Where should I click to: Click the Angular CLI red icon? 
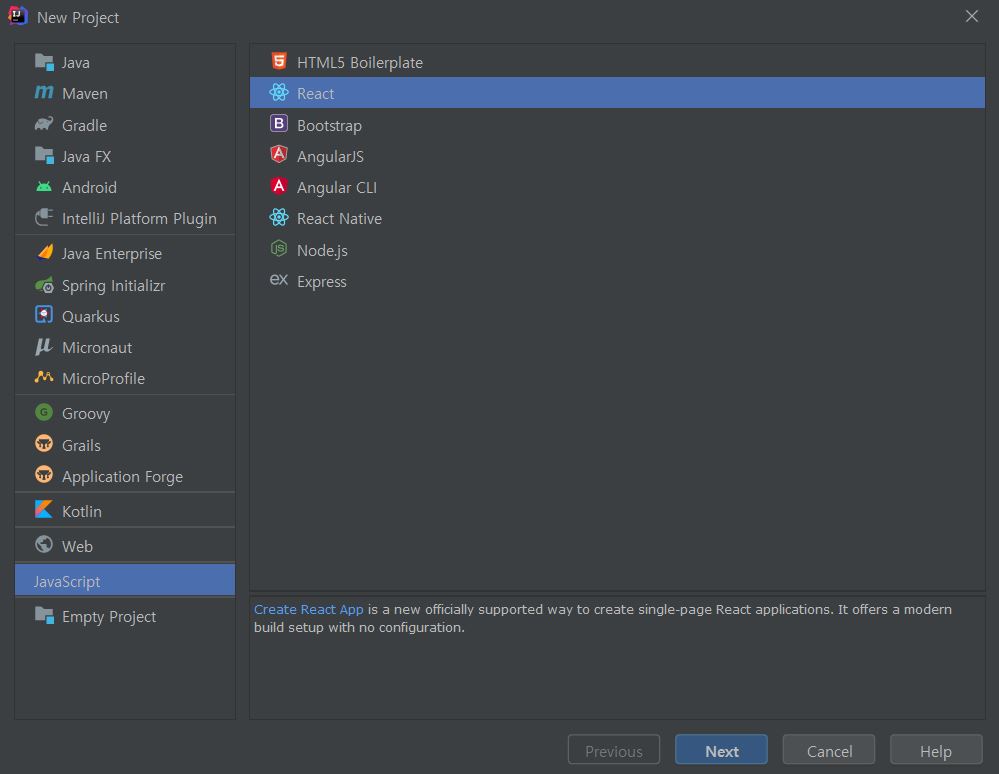pyautogui.click(x=279, y=186)
